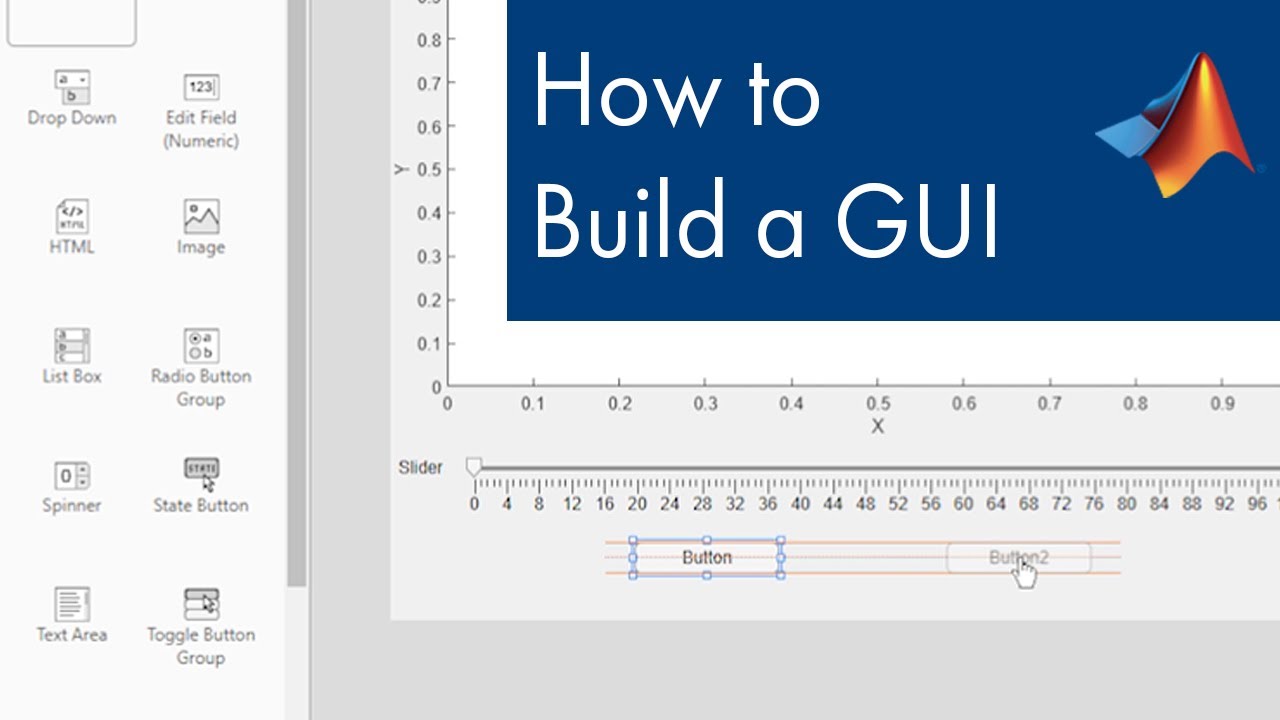Select the State Button component icon
This screenshot has height=720, width=1280.
point(201,474)
